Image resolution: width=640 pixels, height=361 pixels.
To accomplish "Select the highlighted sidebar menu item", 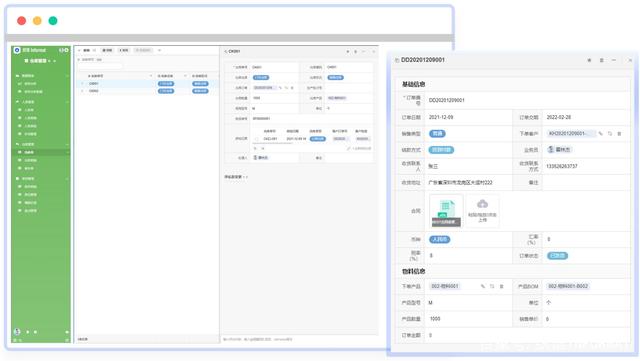I will point(41,152).
